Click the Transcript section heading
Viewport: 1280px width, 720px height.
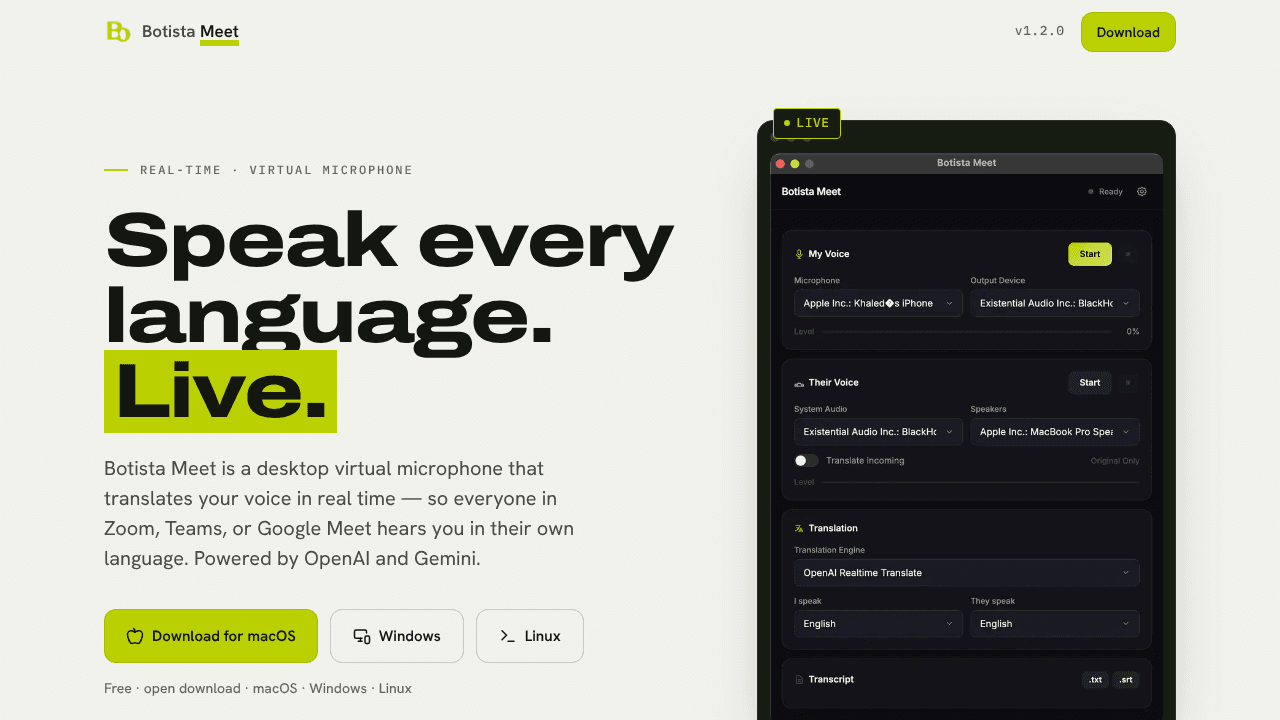pos(831,680)
